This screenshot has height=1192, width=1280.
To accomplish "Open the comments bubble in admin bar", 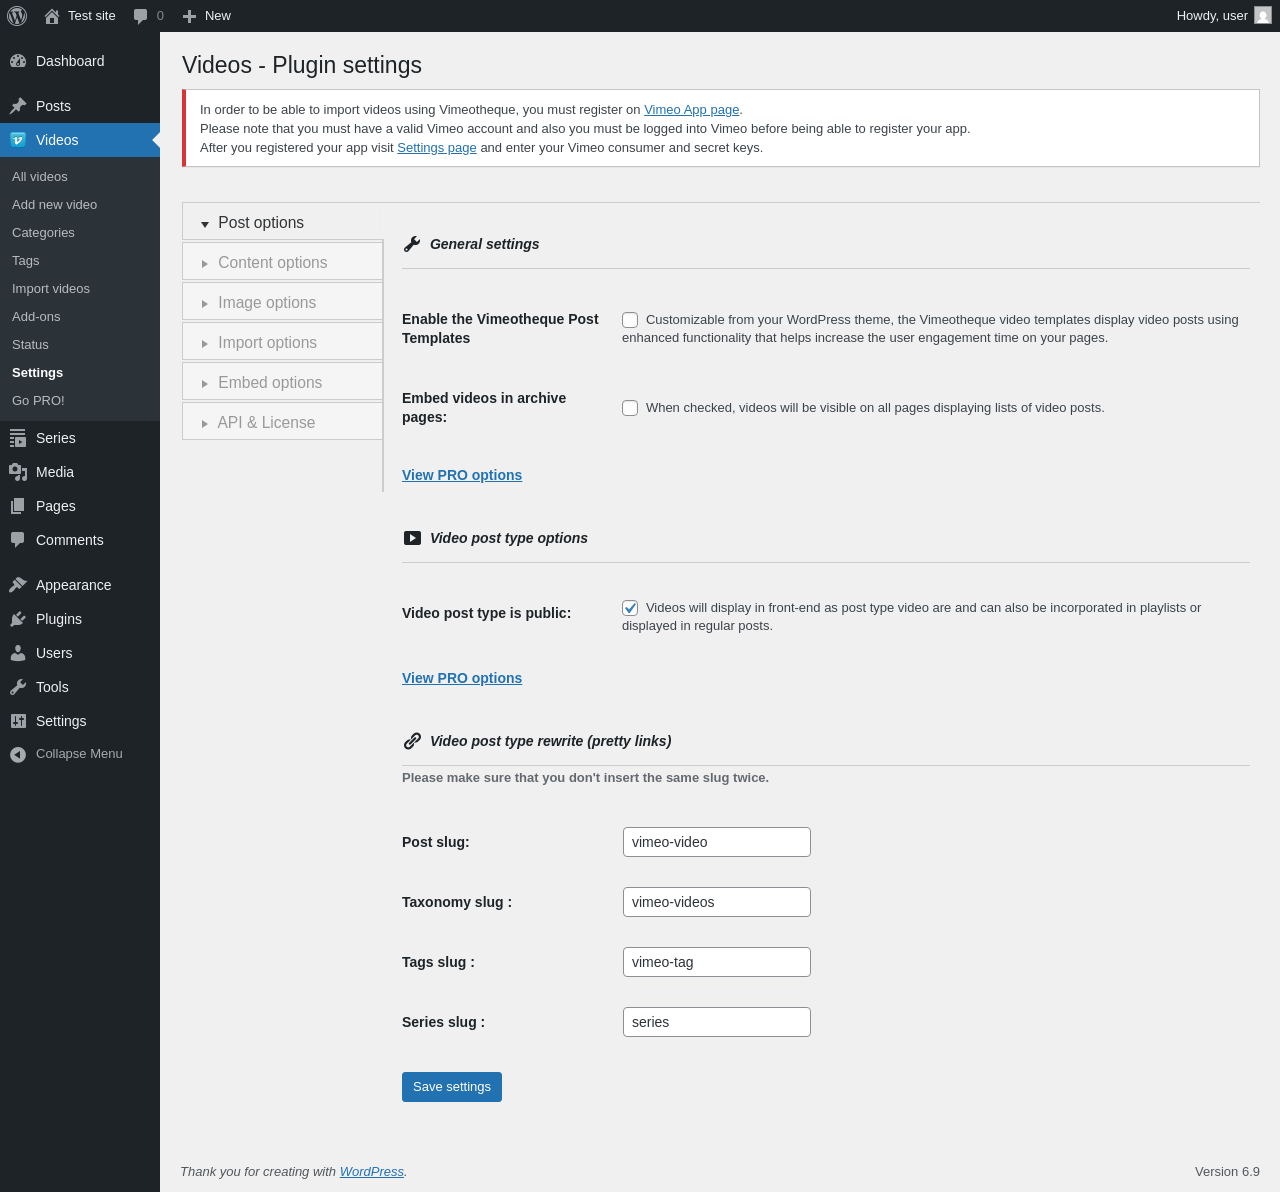I will (x=140, y=16).
